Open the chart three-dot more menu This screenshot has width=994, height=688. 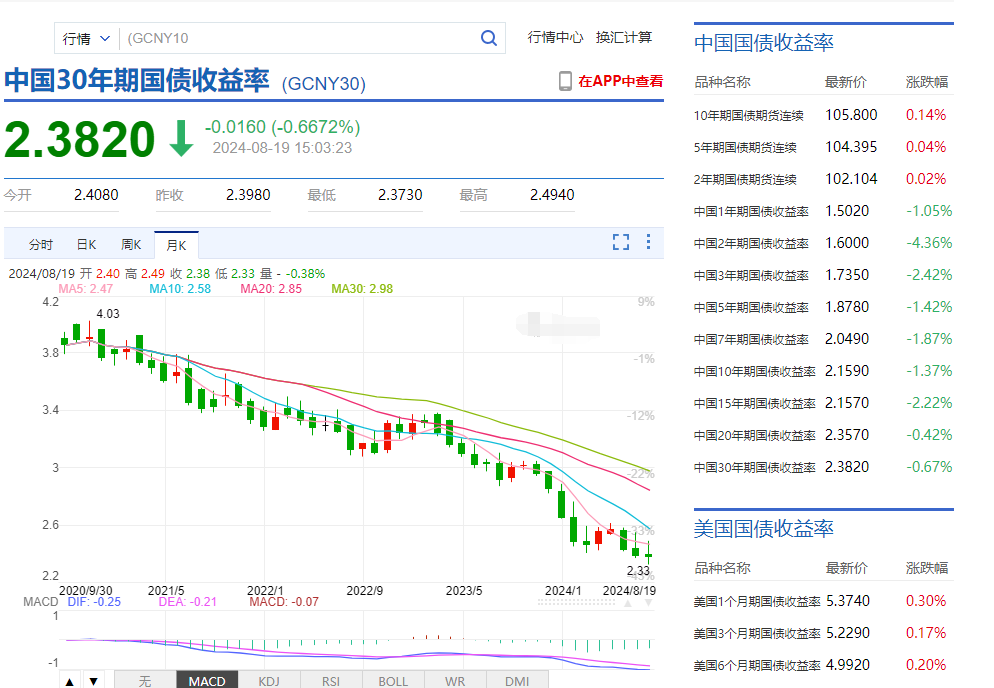click(x=649, y=242)
